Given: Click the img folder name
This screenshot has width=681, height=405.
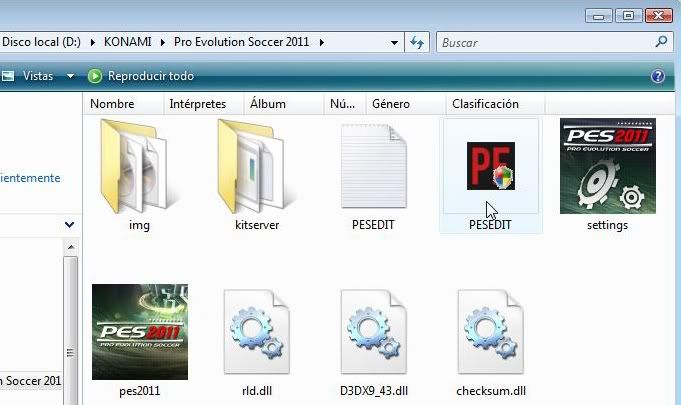Looking at the screenshot, I should [x=139, y=225].
